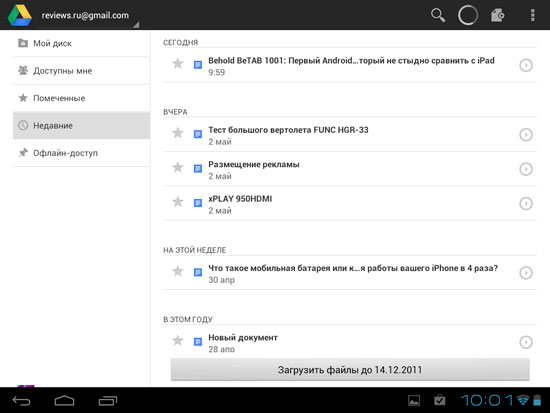Star the Размещение рекламы document
550x413 pixels.
(178, 167)
